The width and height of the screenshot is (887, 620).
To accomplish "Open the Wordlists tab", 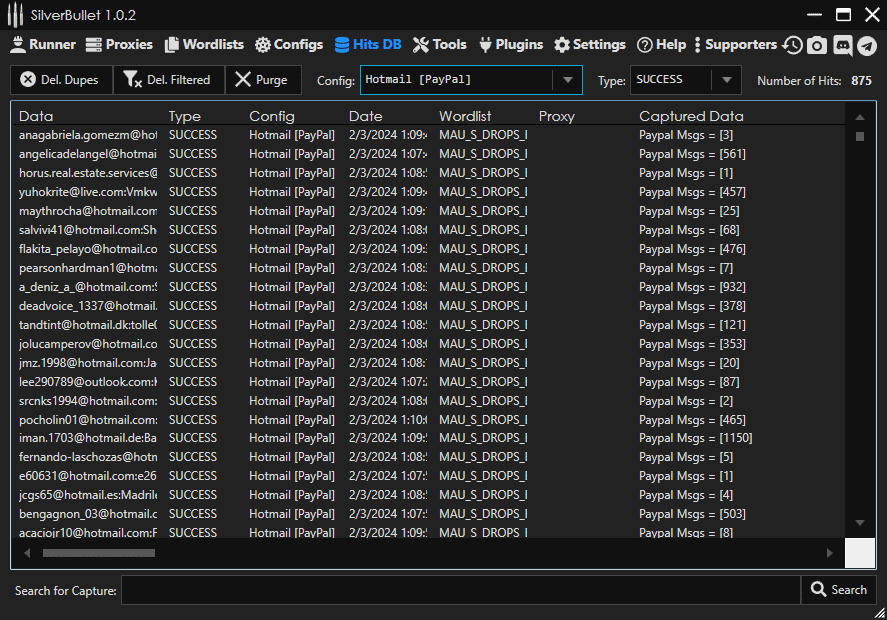I will pos(204,45).
